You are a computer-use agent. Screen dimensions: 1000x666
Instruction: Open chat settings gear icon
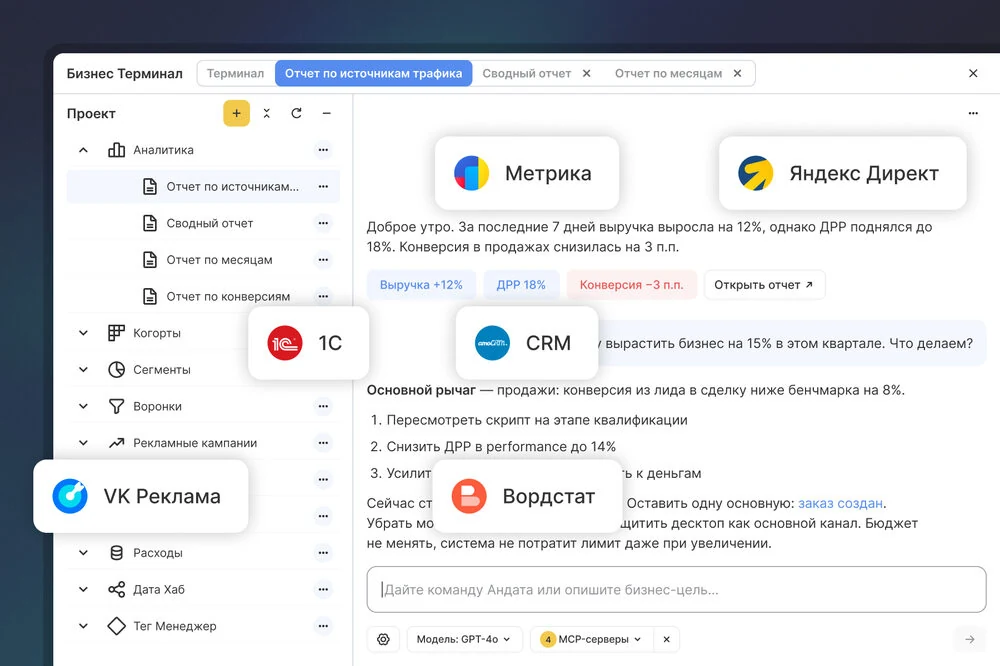pos(383,639)
